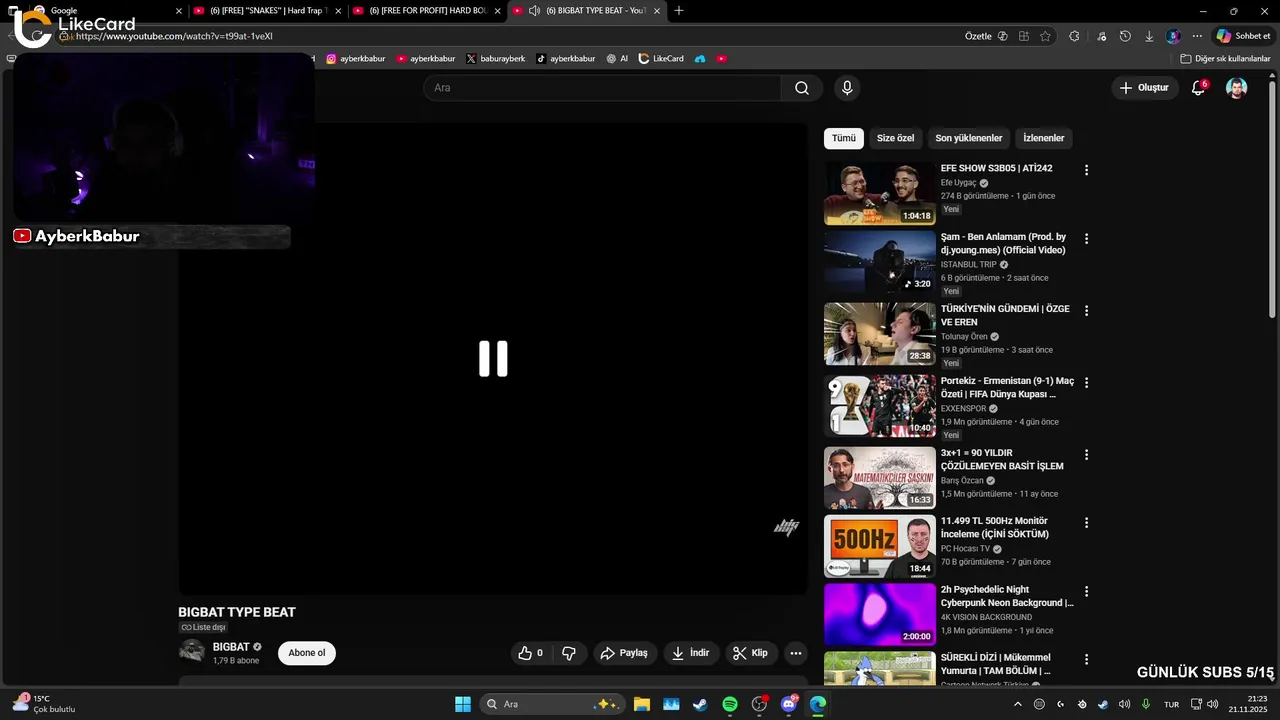Open options for SÜREKLİ DİZİ video
This screenshot has width=1280, height=720.
1086,660
